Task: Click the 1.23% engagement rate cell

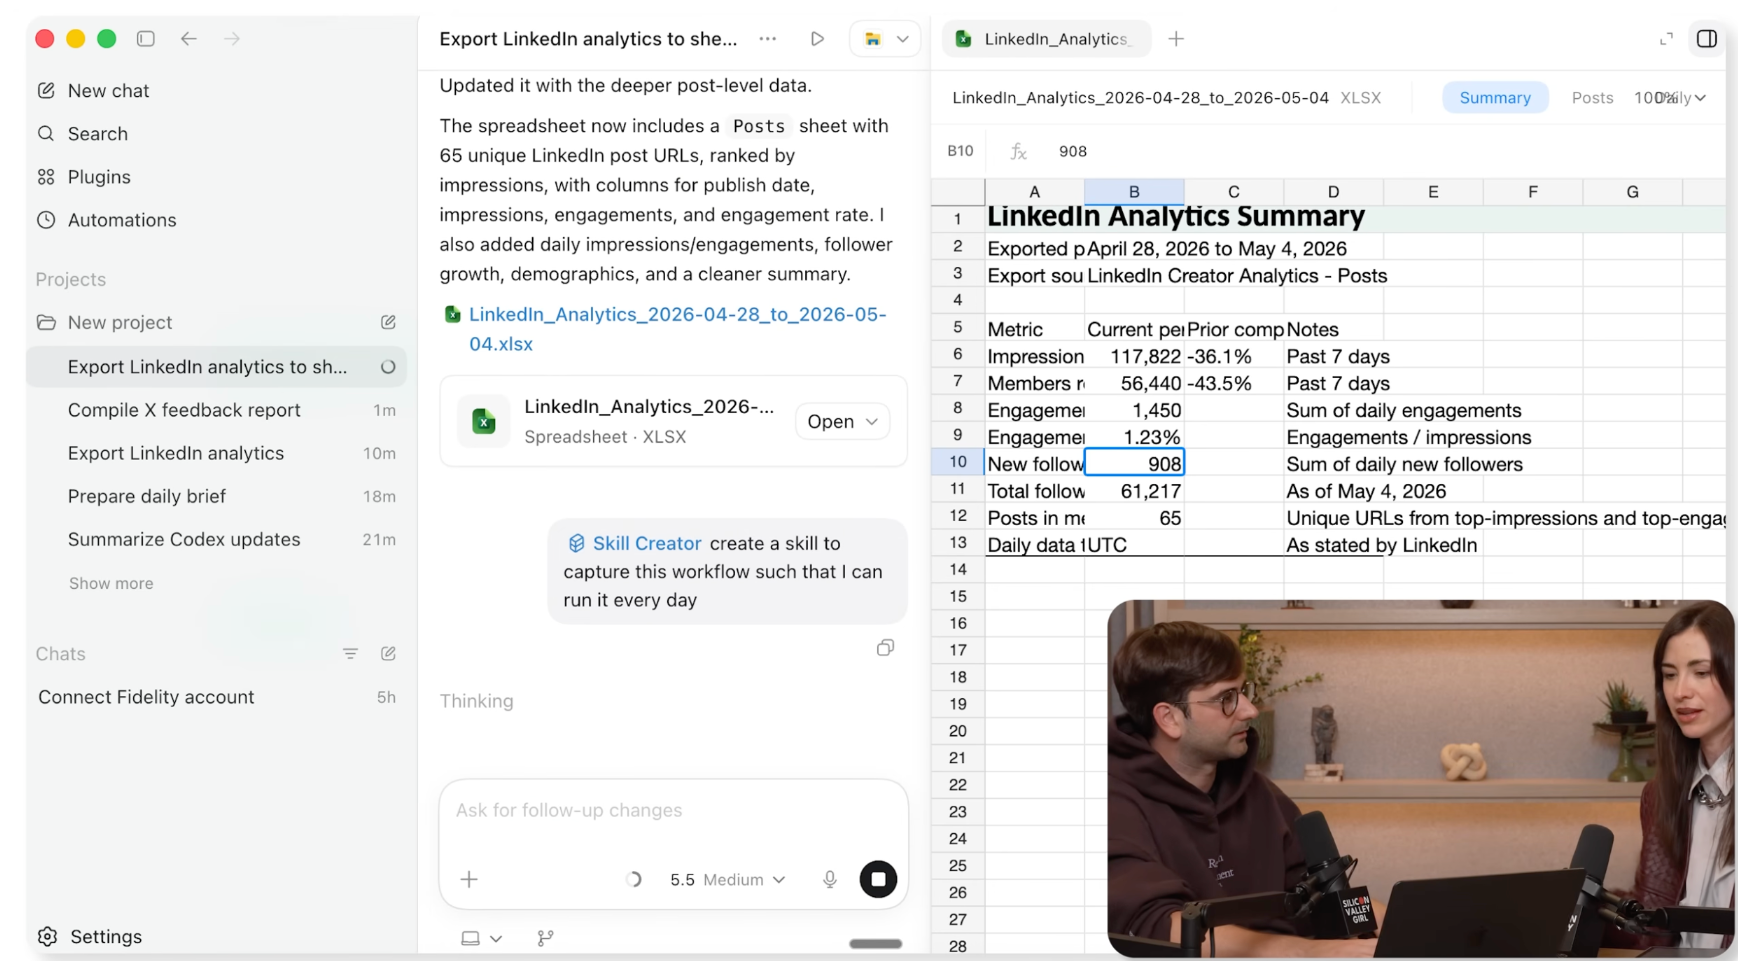Action: (1134, 437)
